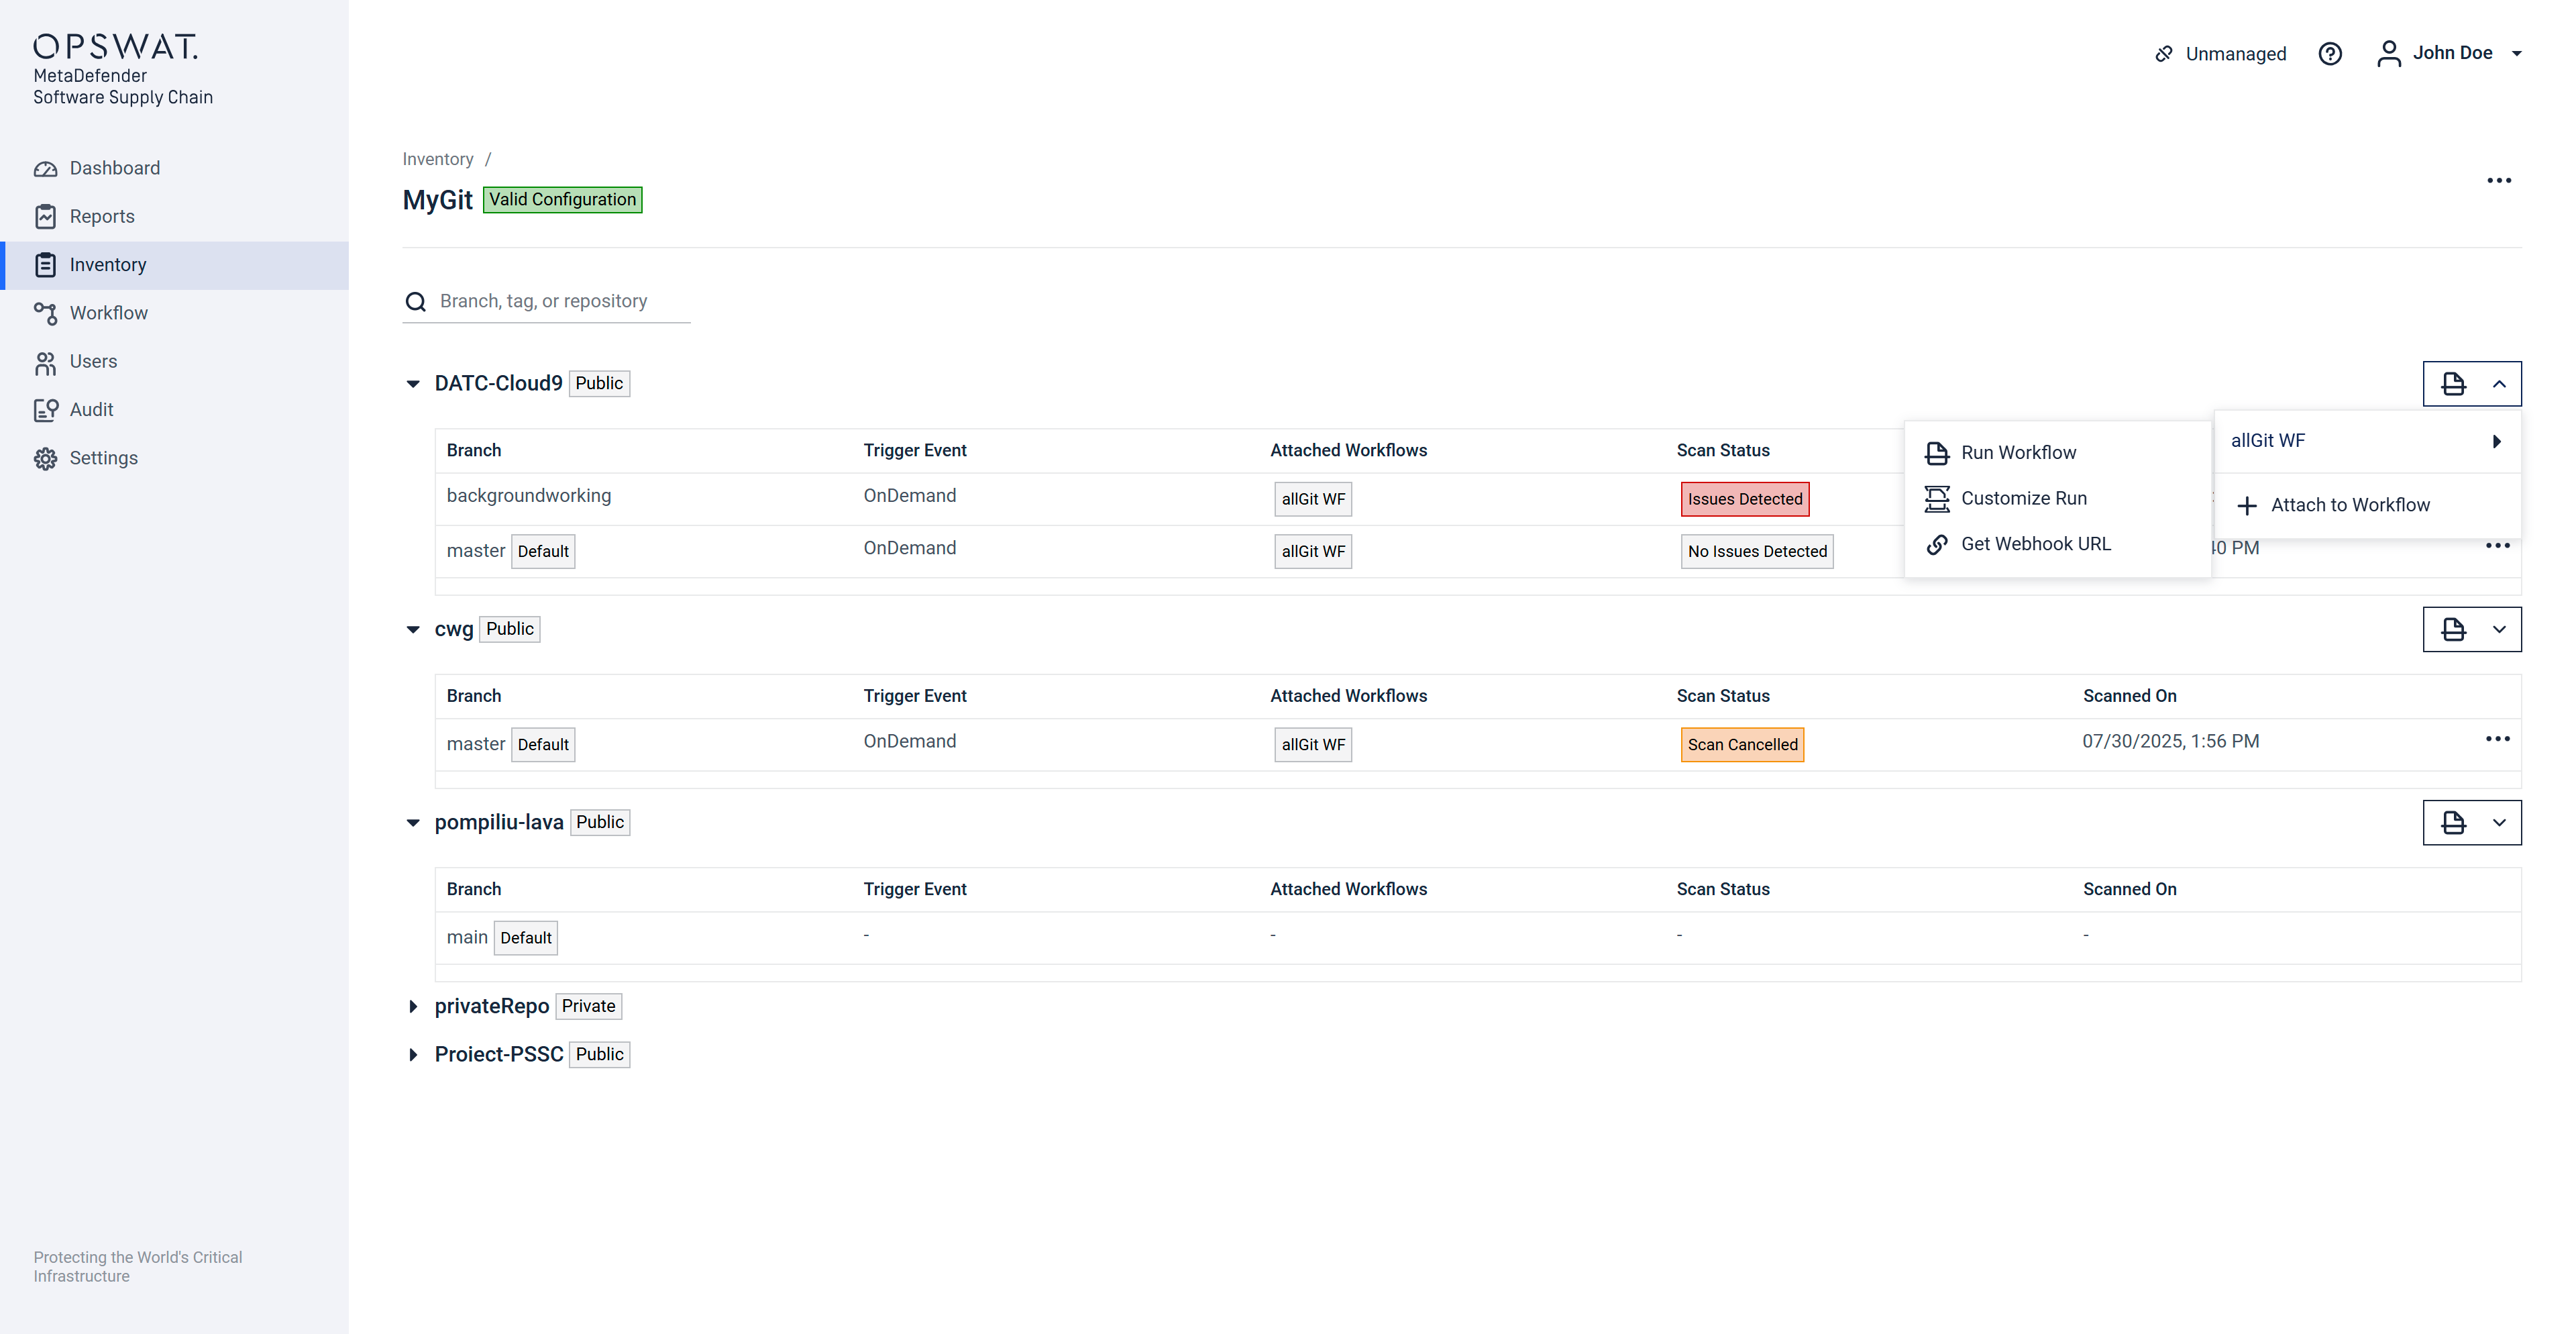
Task: Close DATC-Cloud9 workflow dropdown chevron
Action: tap(2499, 384)
